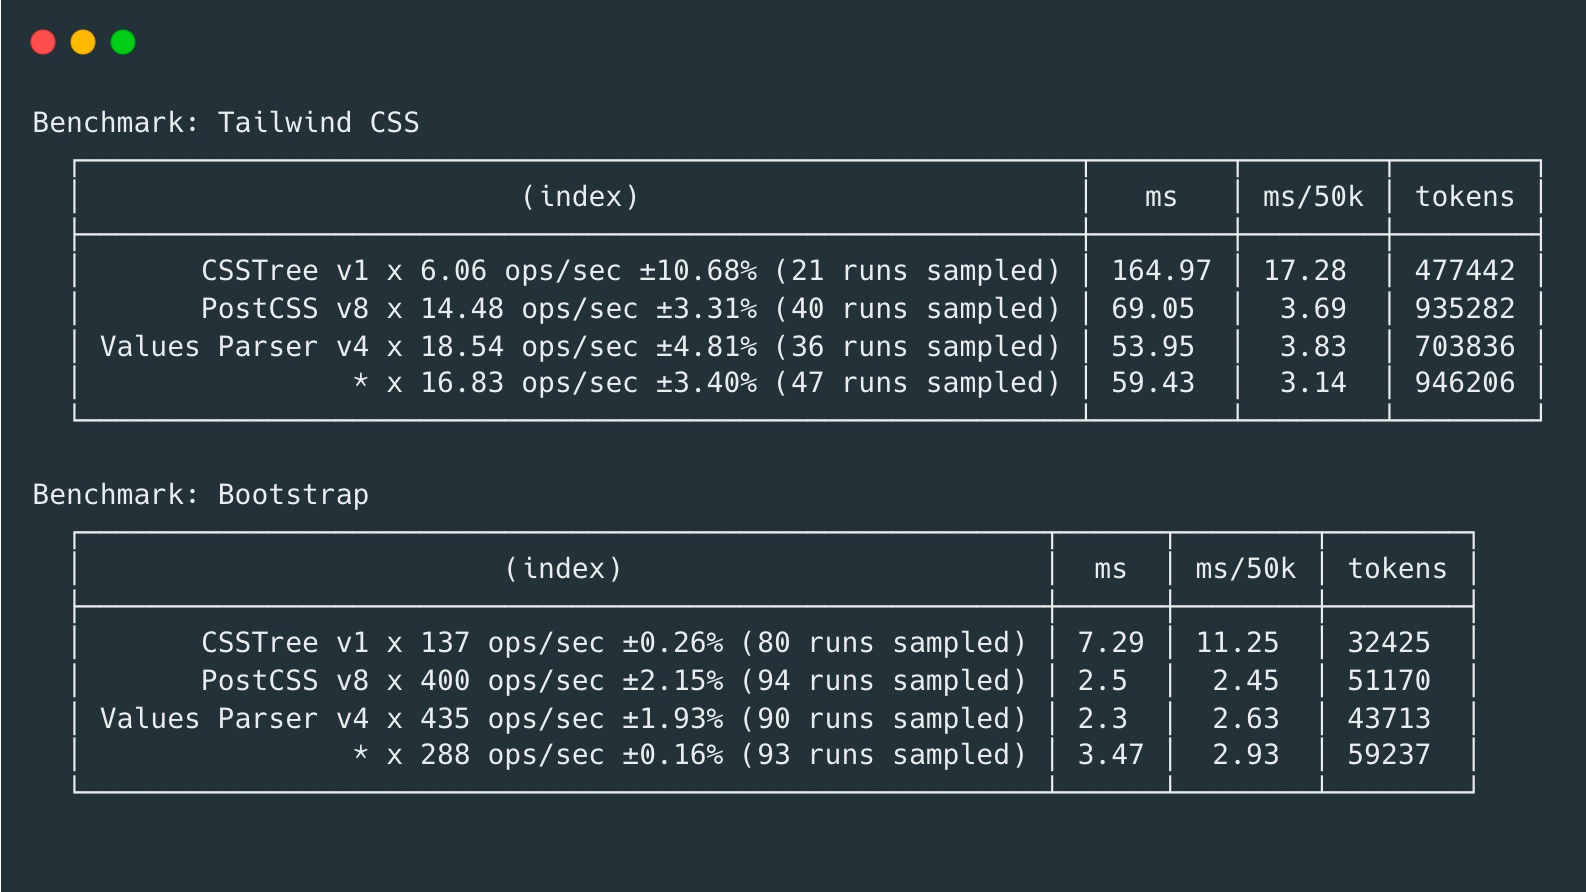Click the ms/50k value "11.25"
This screenshot has width=1586, height=892.
click(1237, 643)
